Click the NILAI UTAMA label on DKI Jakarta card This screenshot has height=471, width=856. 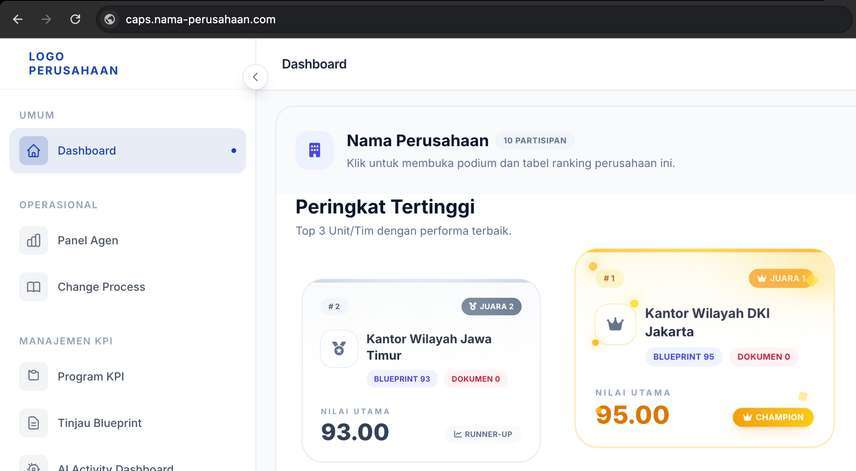[633, 393]
